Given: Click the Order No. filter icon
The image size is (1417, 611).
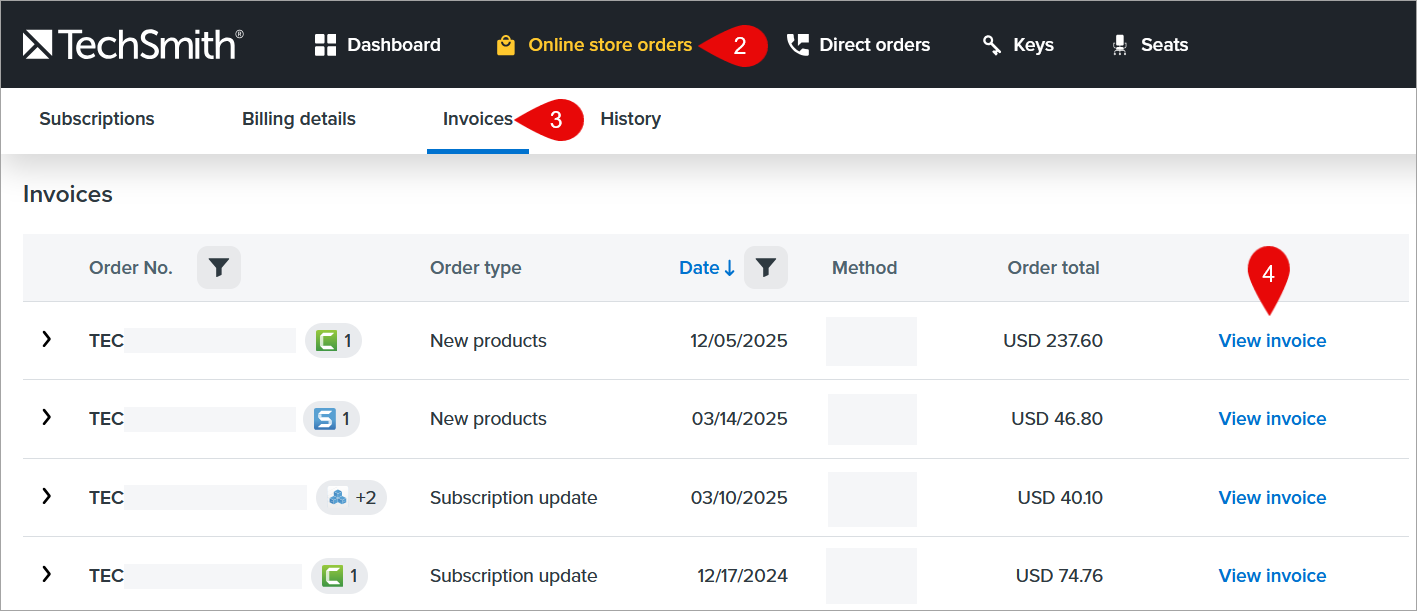Looking at the screenshot, I should [x=219, y=268].
